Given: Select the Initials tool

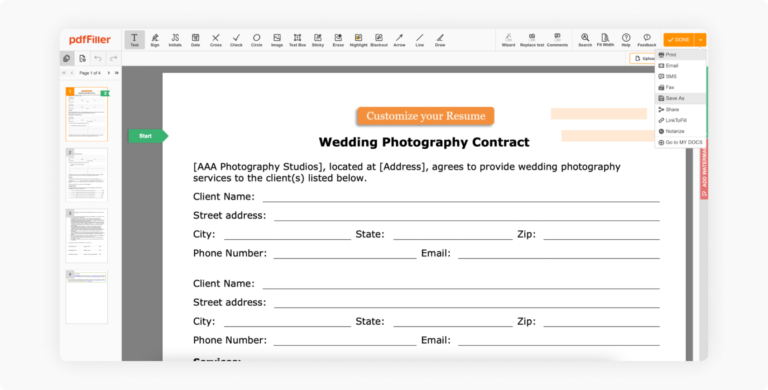Looking at the screenshot, I should tap(175, 40).
